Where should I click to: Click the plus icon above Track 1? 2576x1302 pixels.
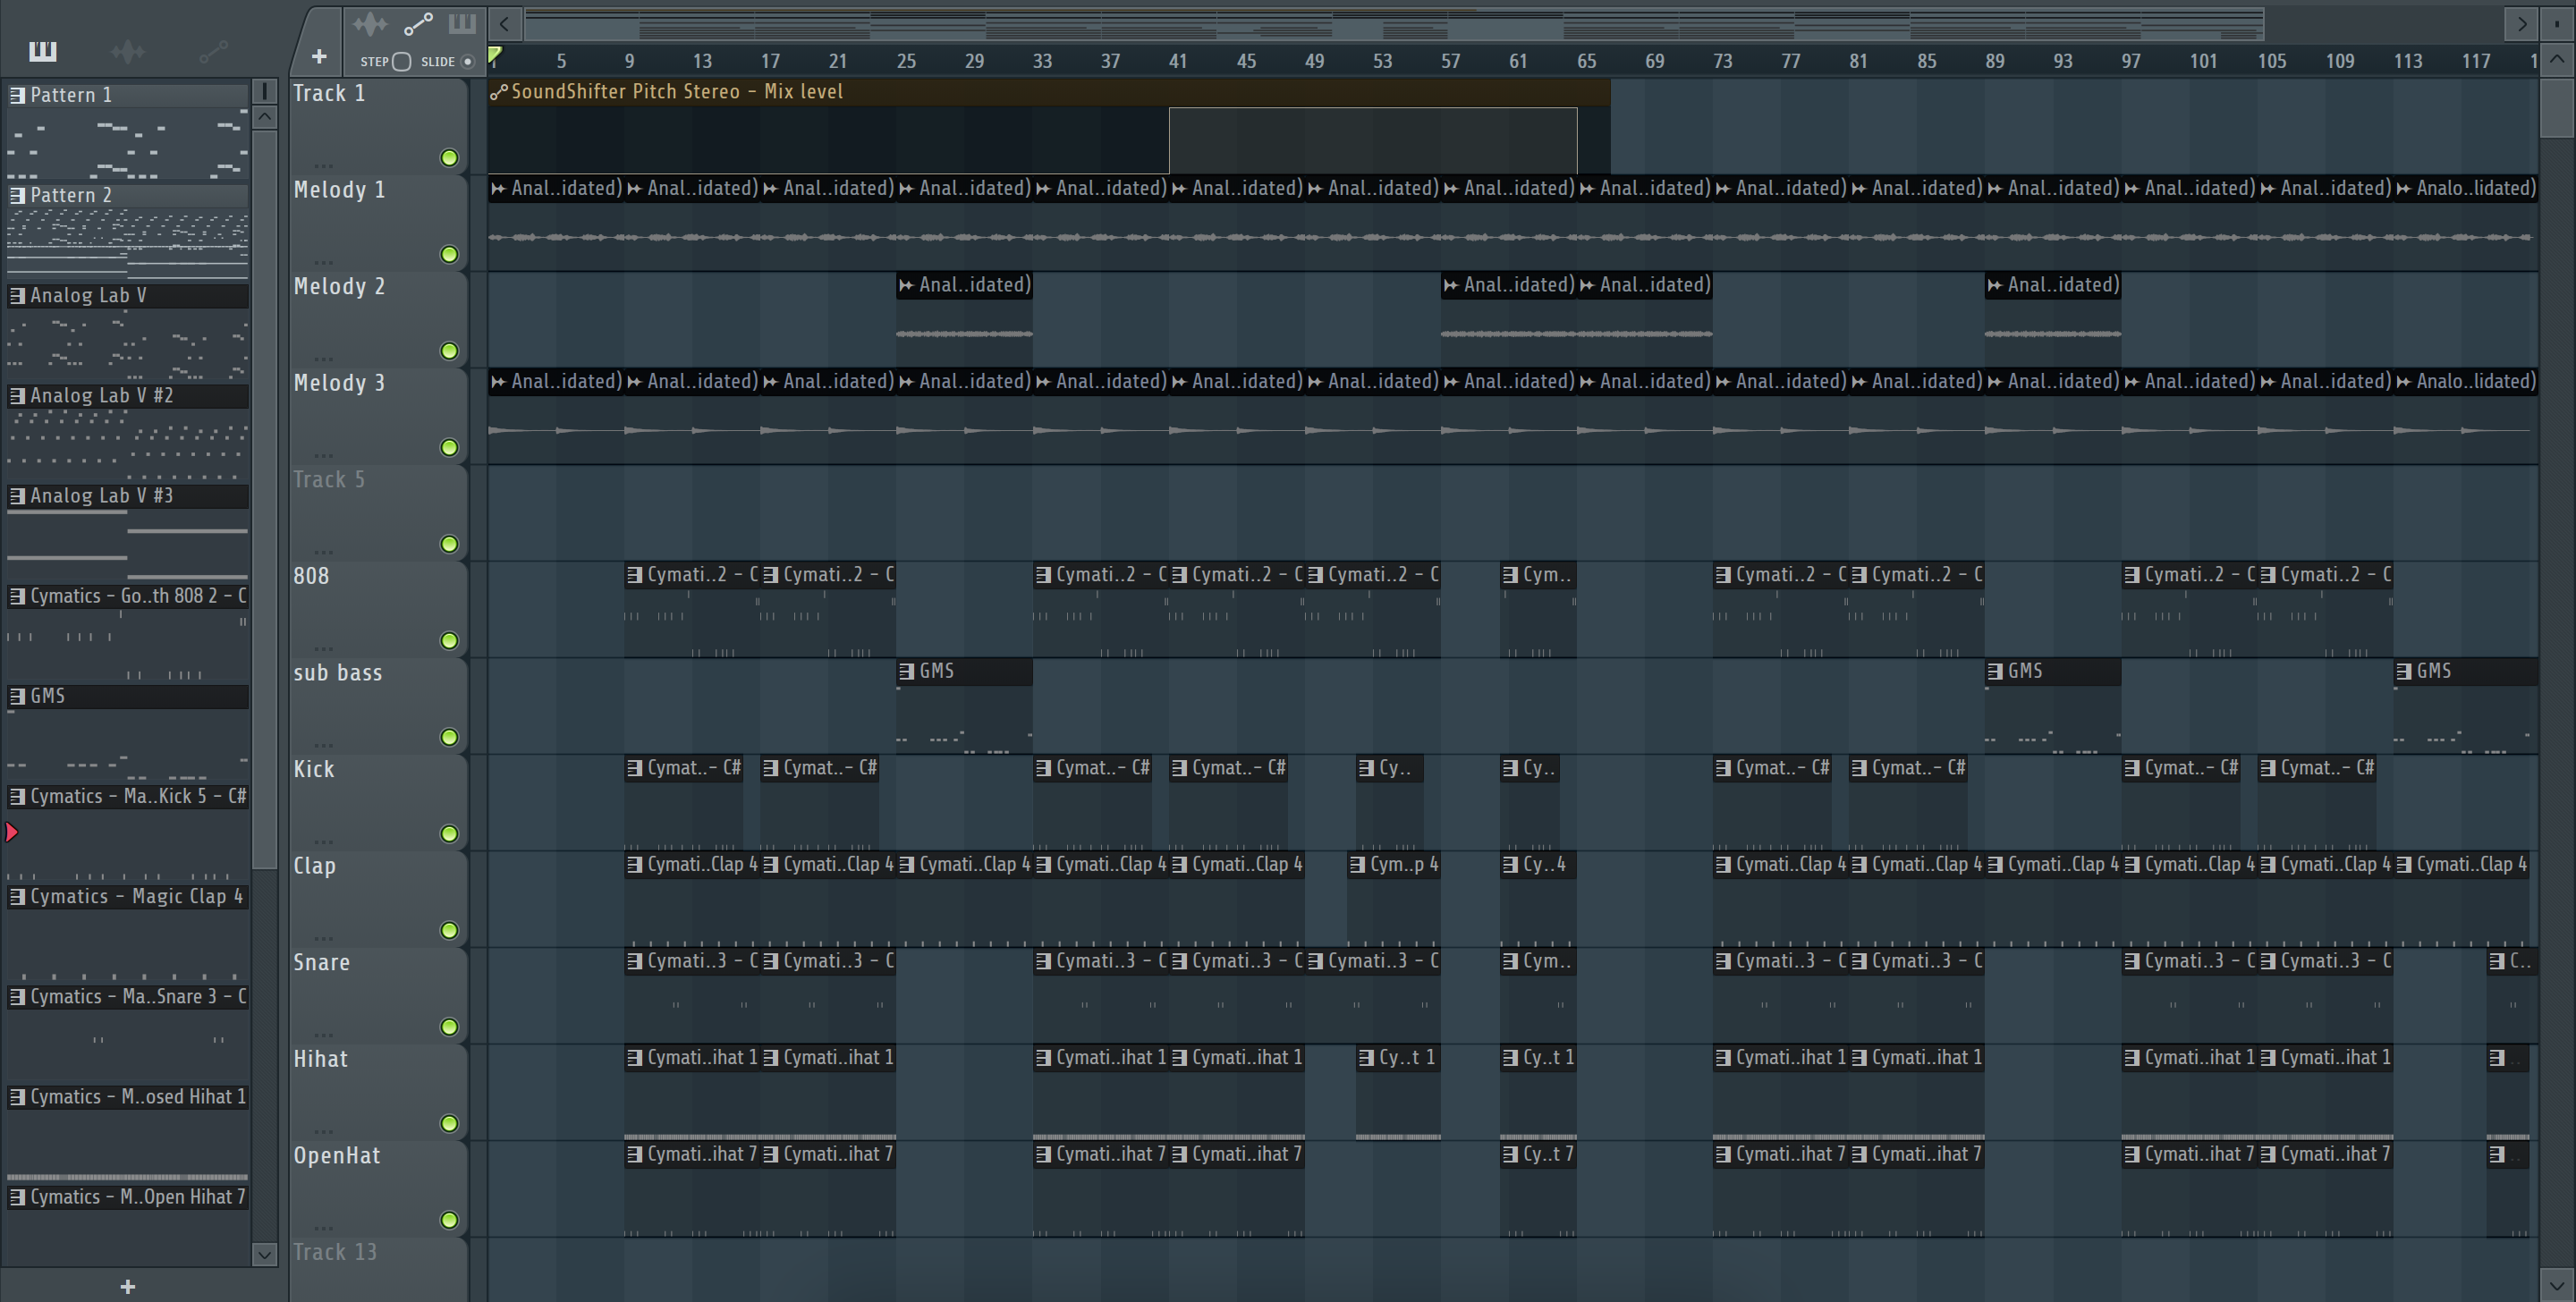[319, 57]
